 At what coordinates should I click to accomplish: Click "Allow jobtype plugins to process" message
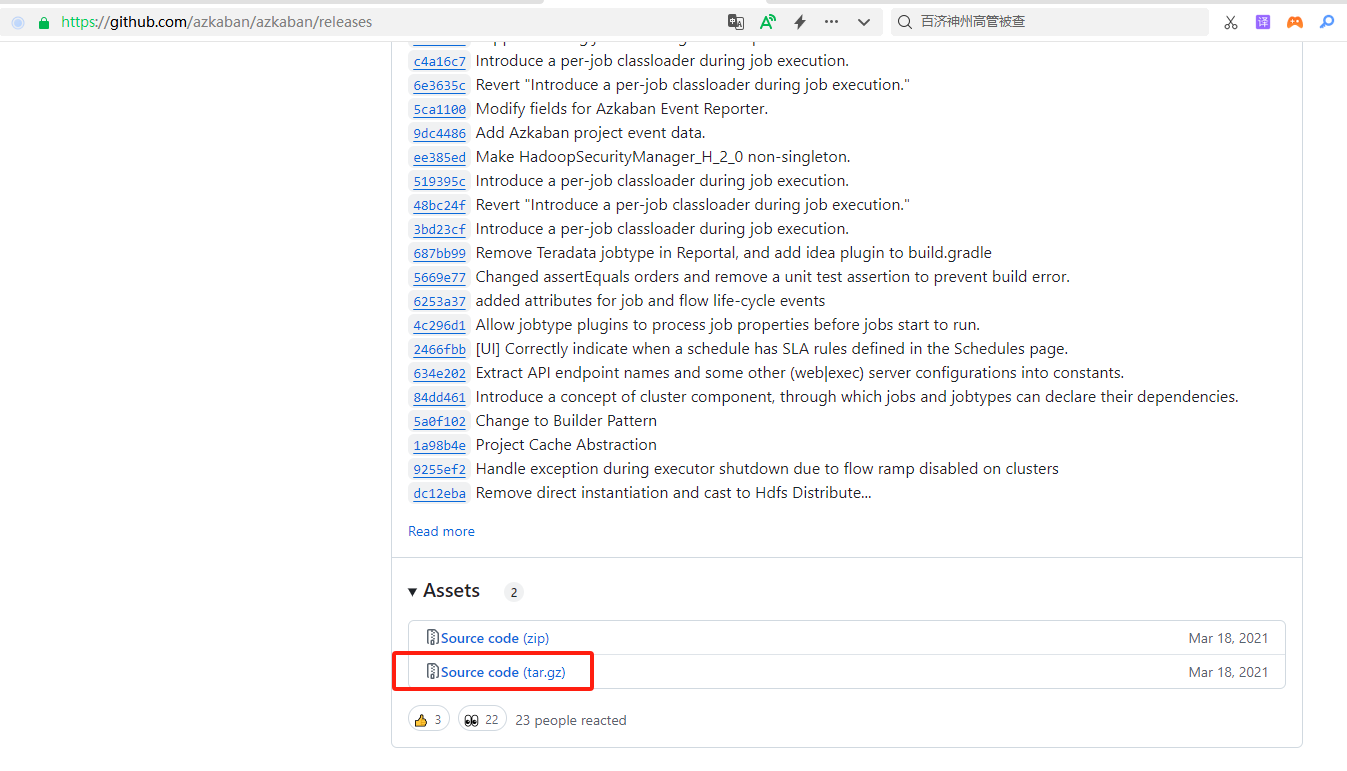pos(728,325)
